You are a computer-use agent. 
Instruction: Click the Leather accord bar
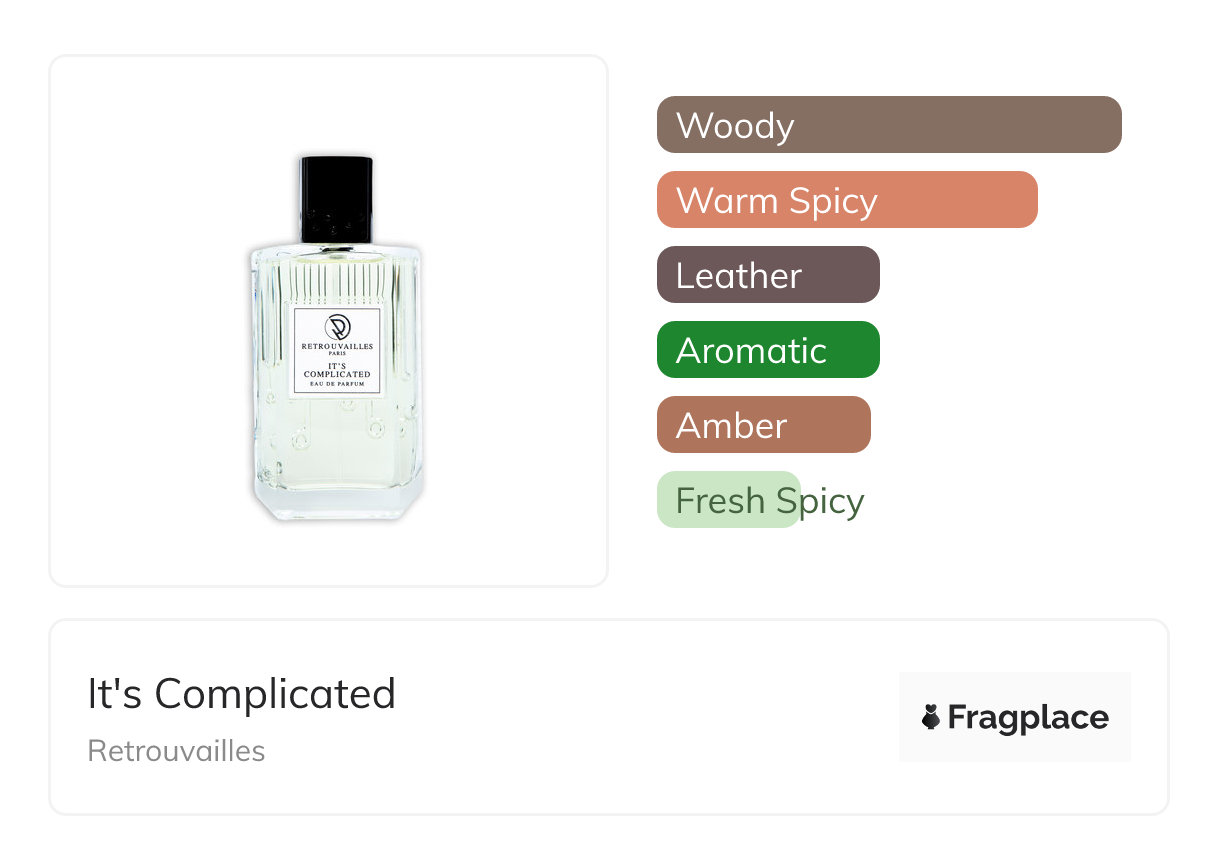[x=768, y=275]
